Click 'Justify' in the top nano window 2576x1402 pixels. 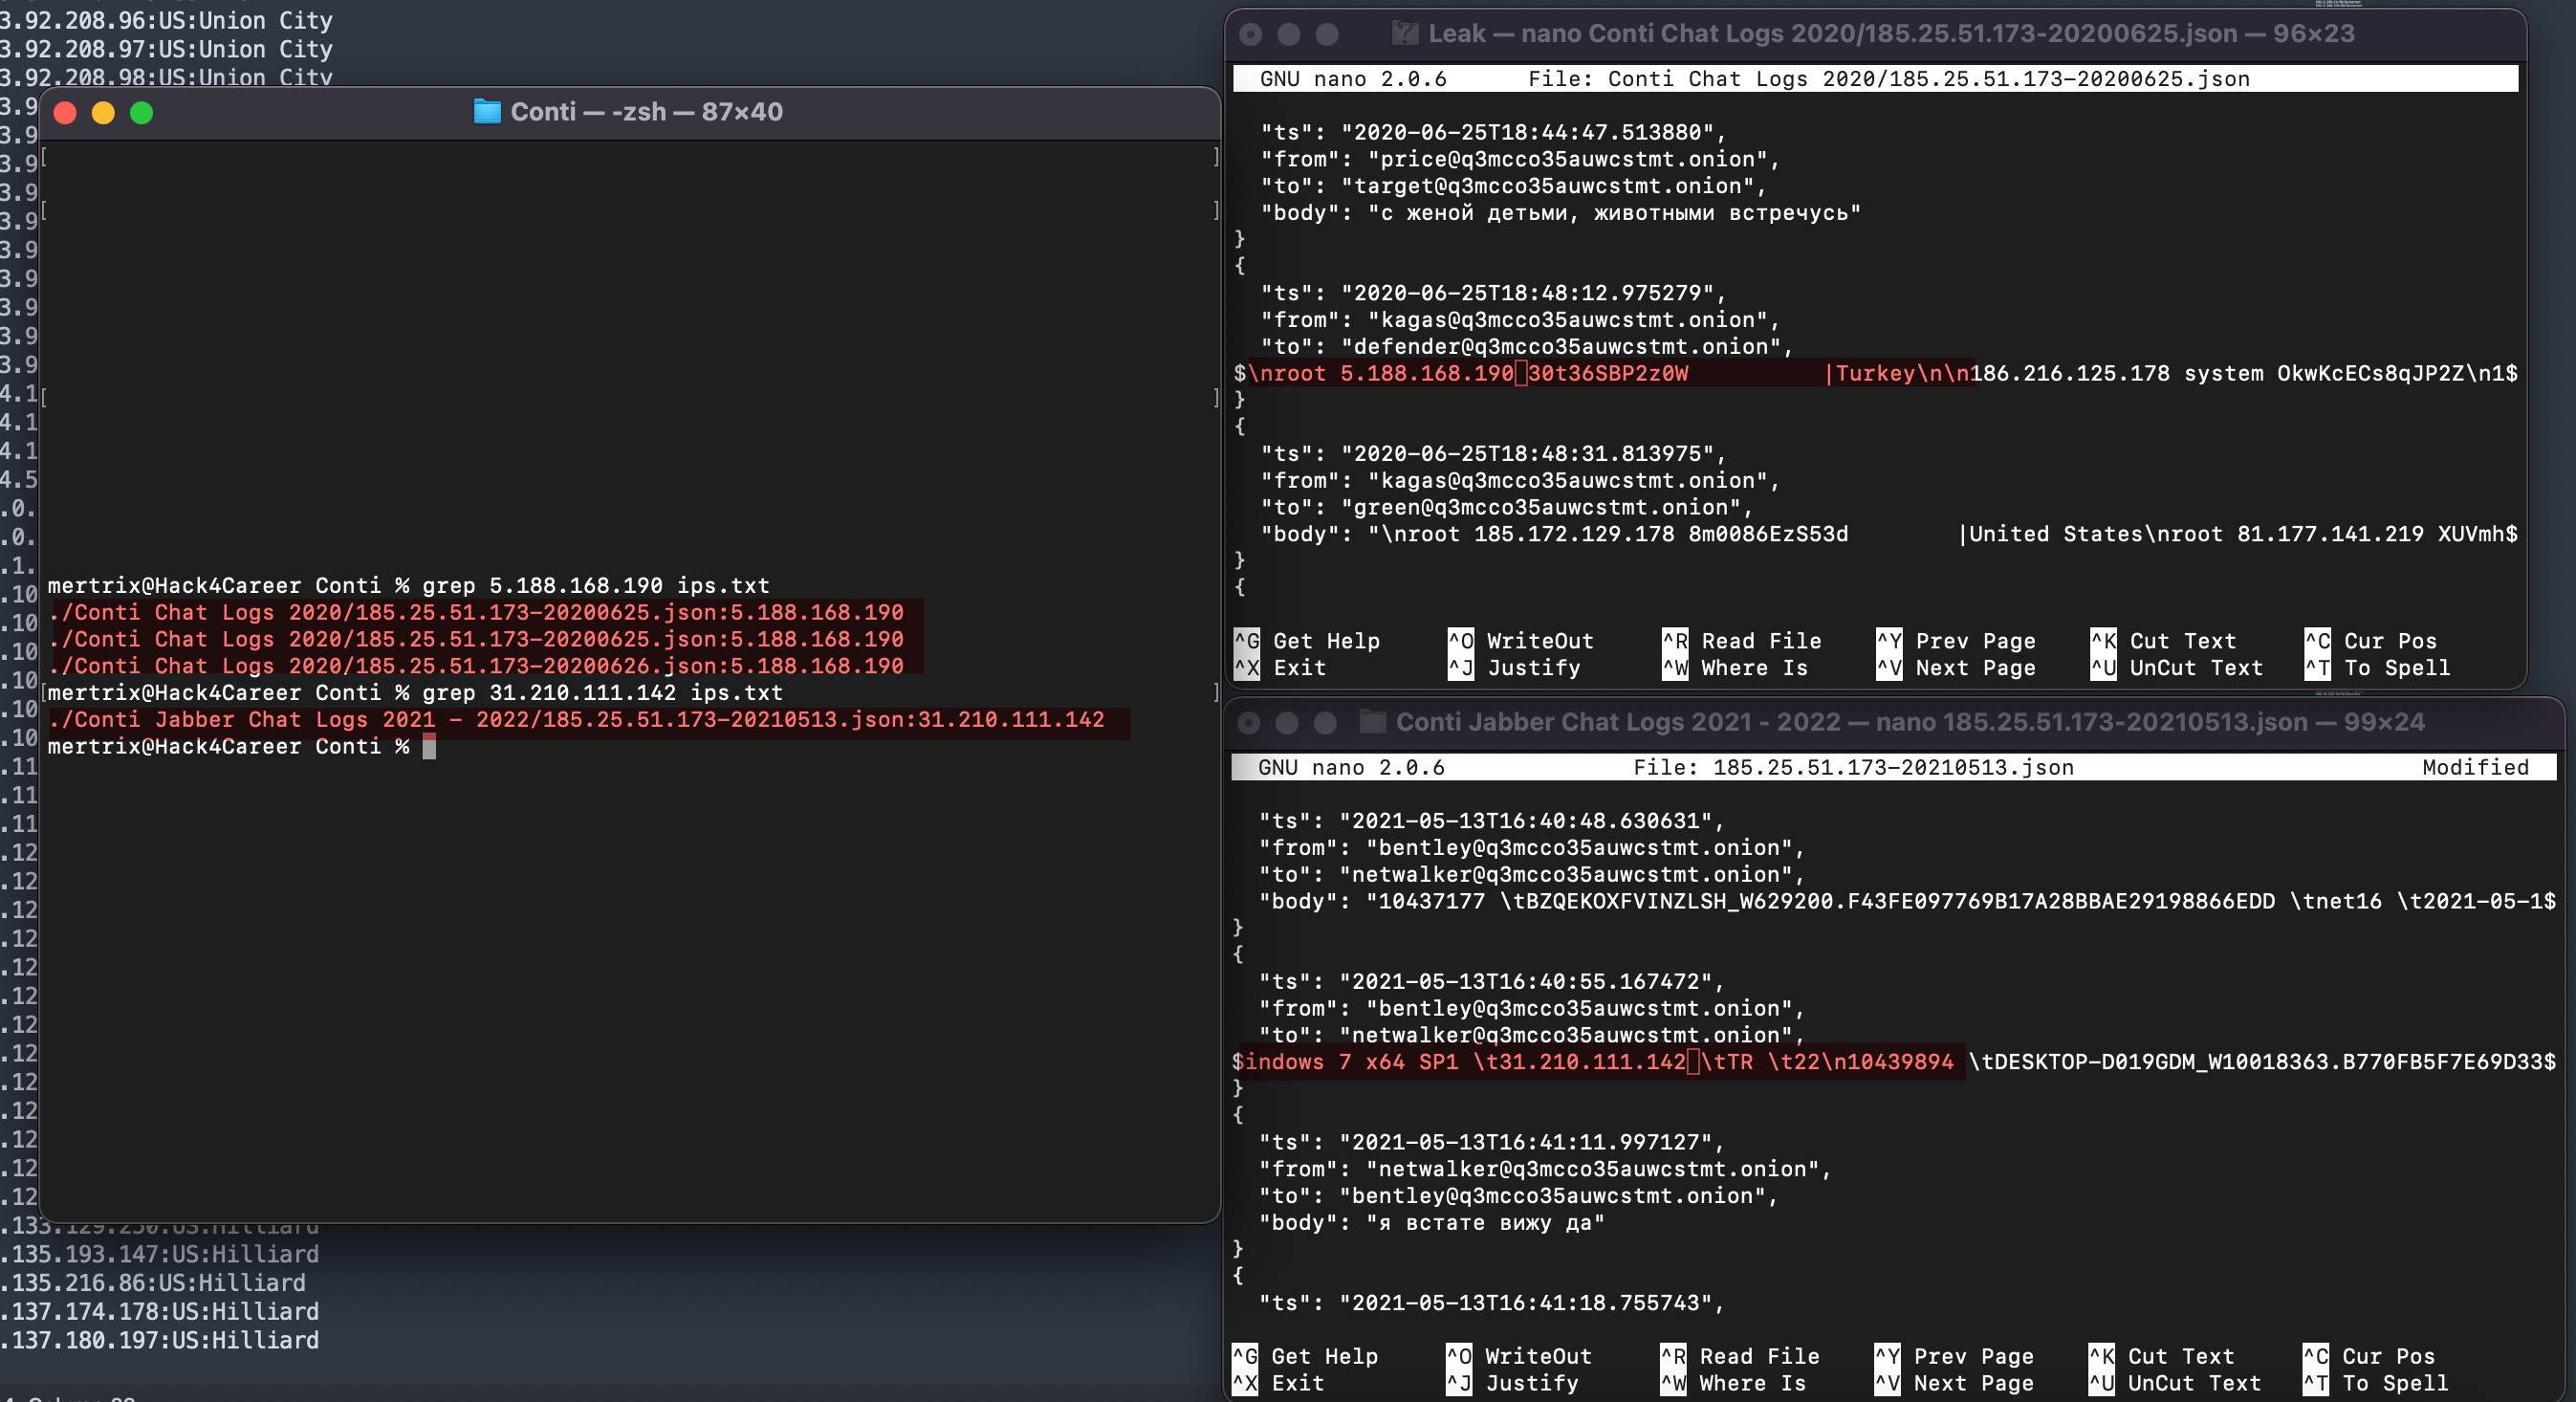[1534, 668]
